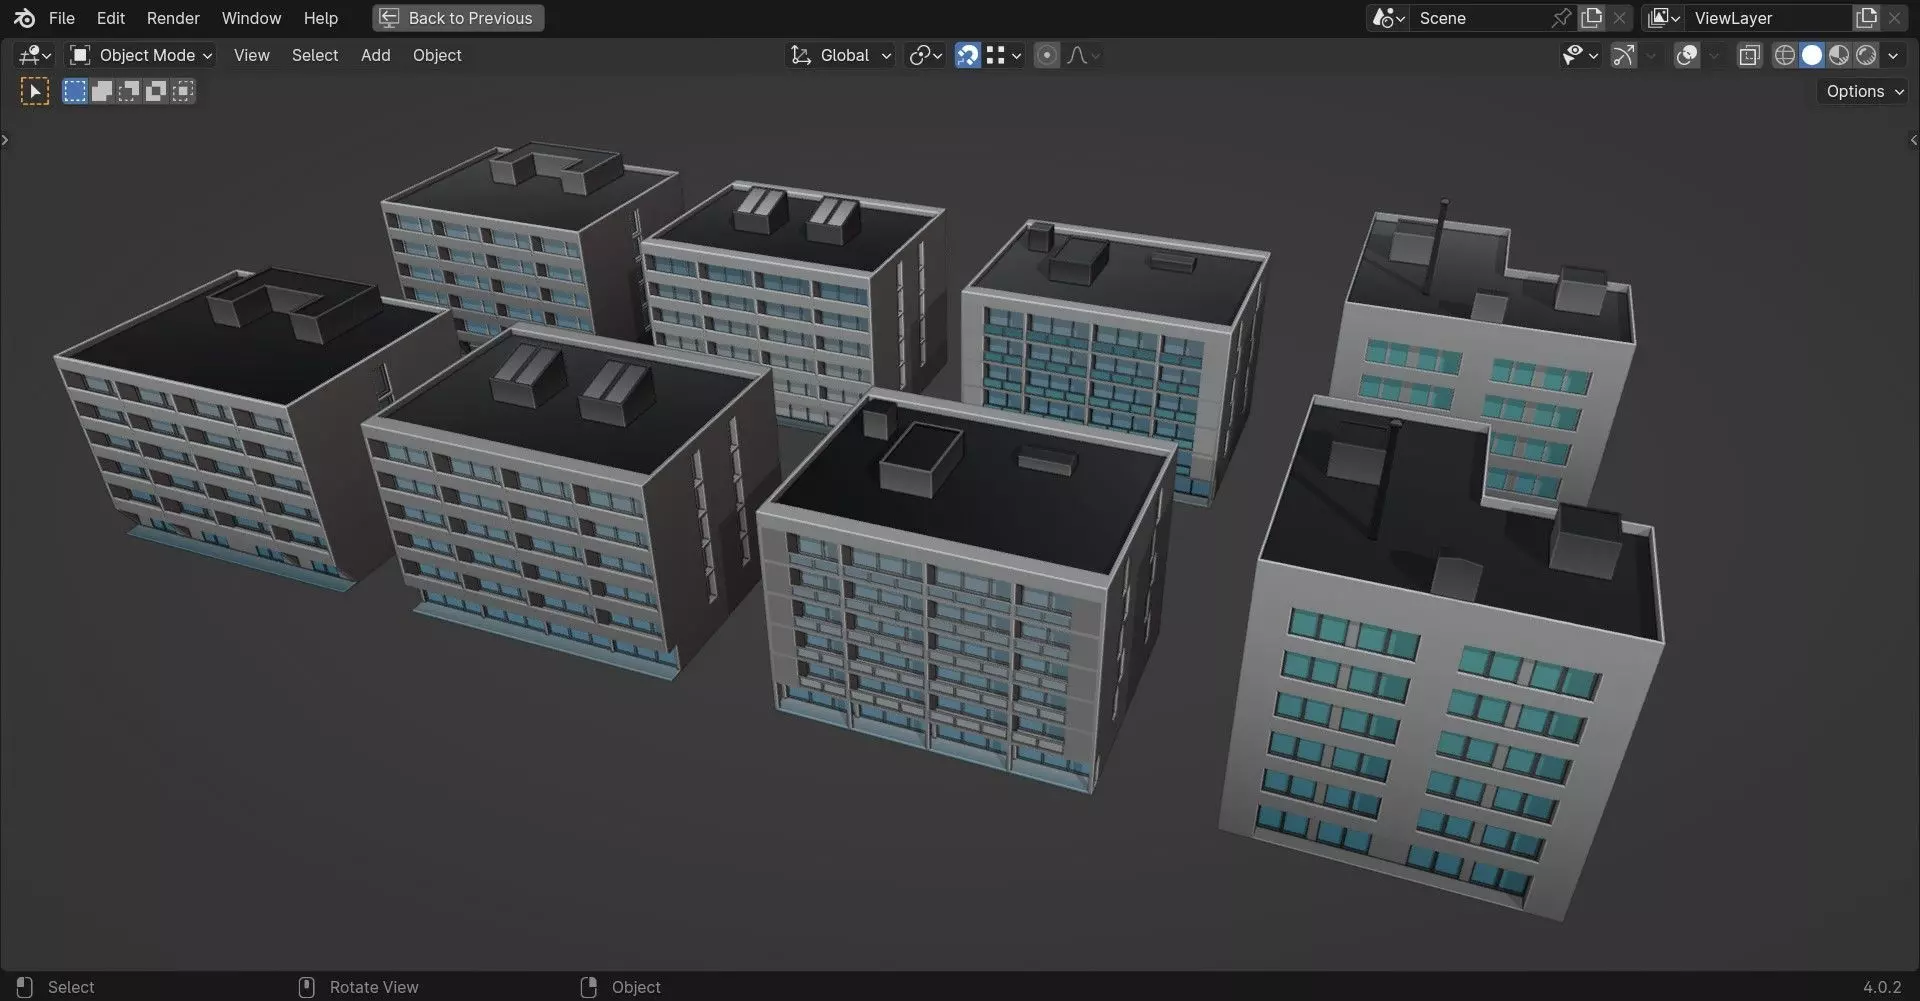The height and width of the screenshot is (1001, 1920).
Task: Open the proportional editing falloff menu
Action: click(x=1083, y=55)
